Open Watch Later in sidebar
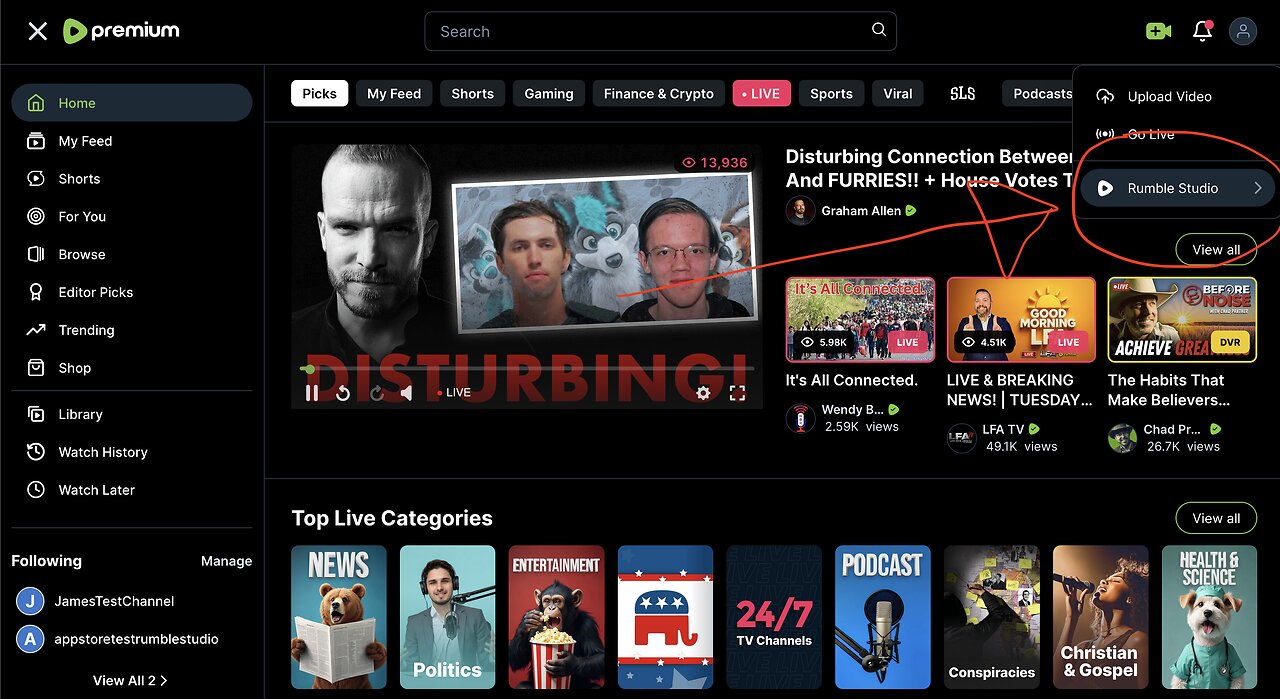The width and height of the screenshot is (1280, 699). (x=132, y=490)
